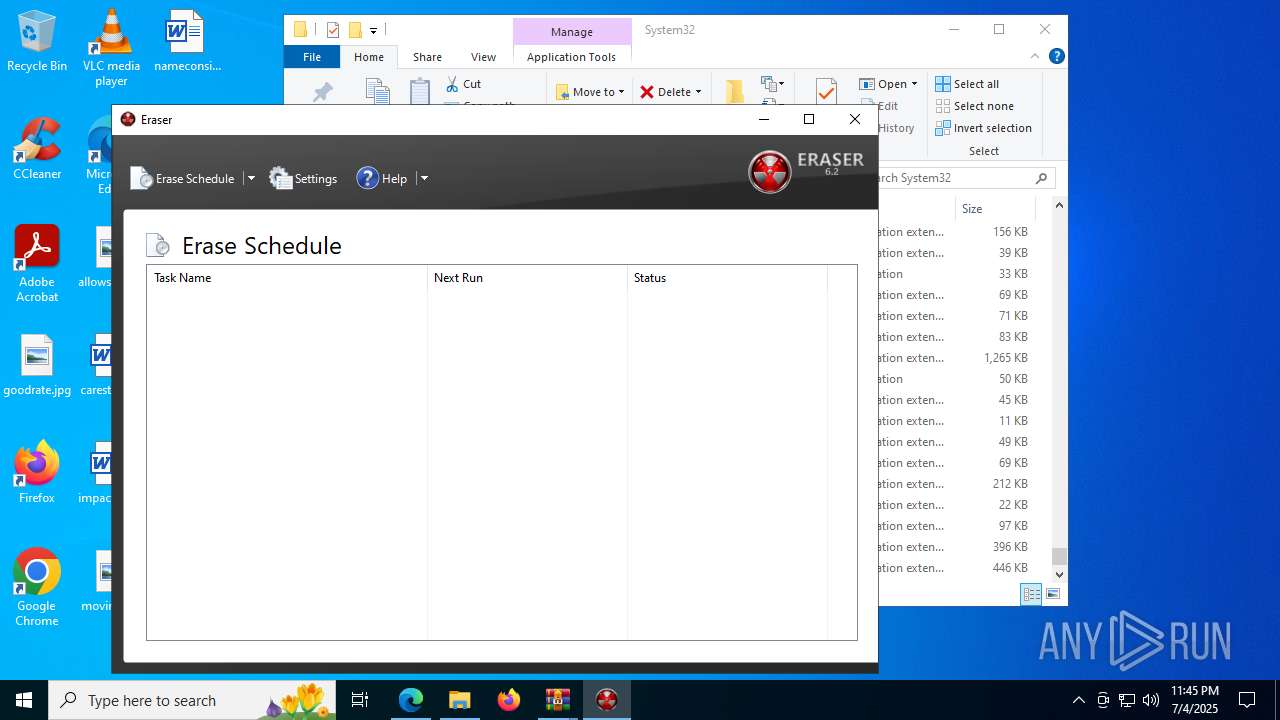Click the taskbar search box
The width and height of the screenshot is (1280, 720).
coord(193,700)
